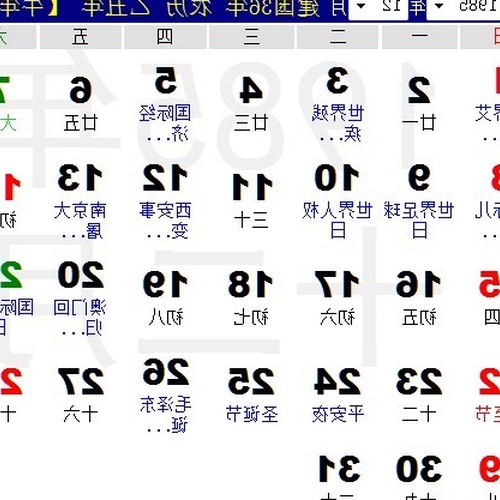This screenshot has height=500, width=500.
Task: Click the lunar date 廿三 under 4
Action: tap(251, 123)
